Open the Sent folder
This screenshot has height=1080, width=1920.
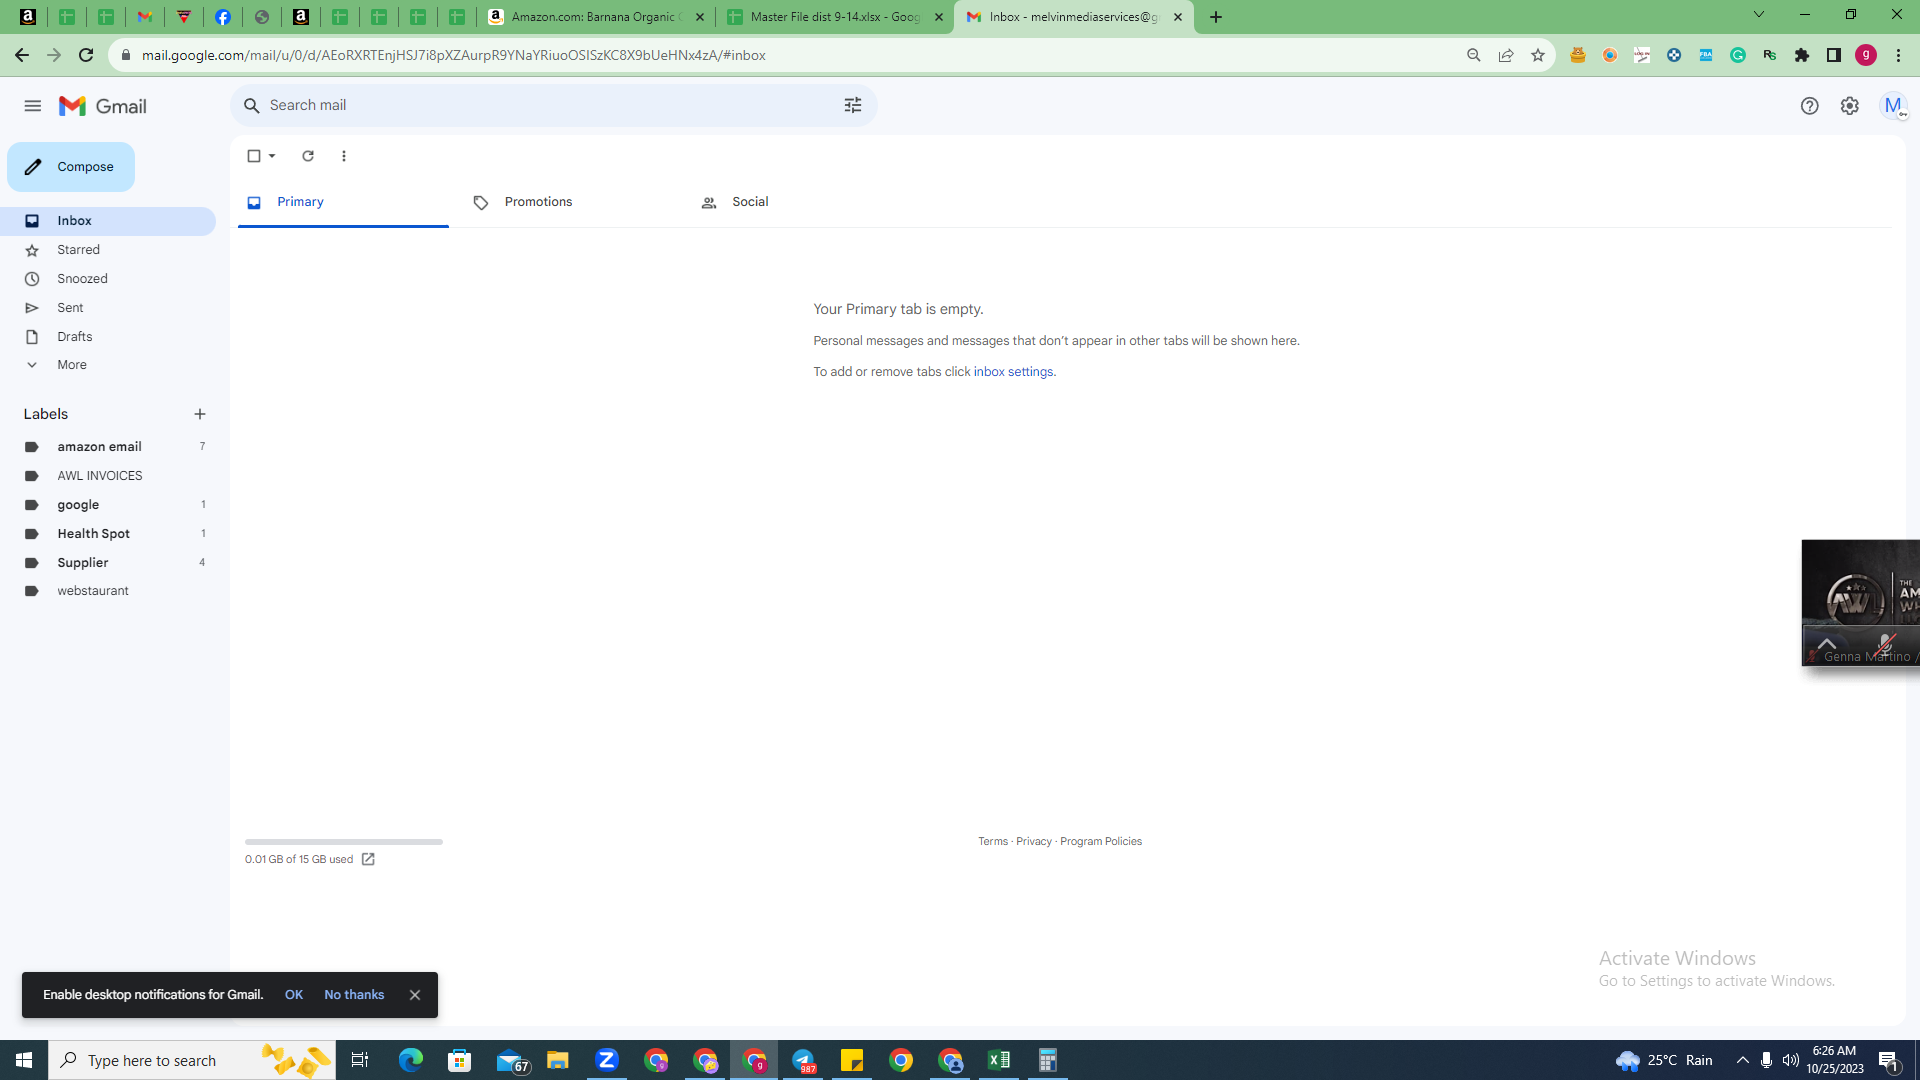click(108, 308)
